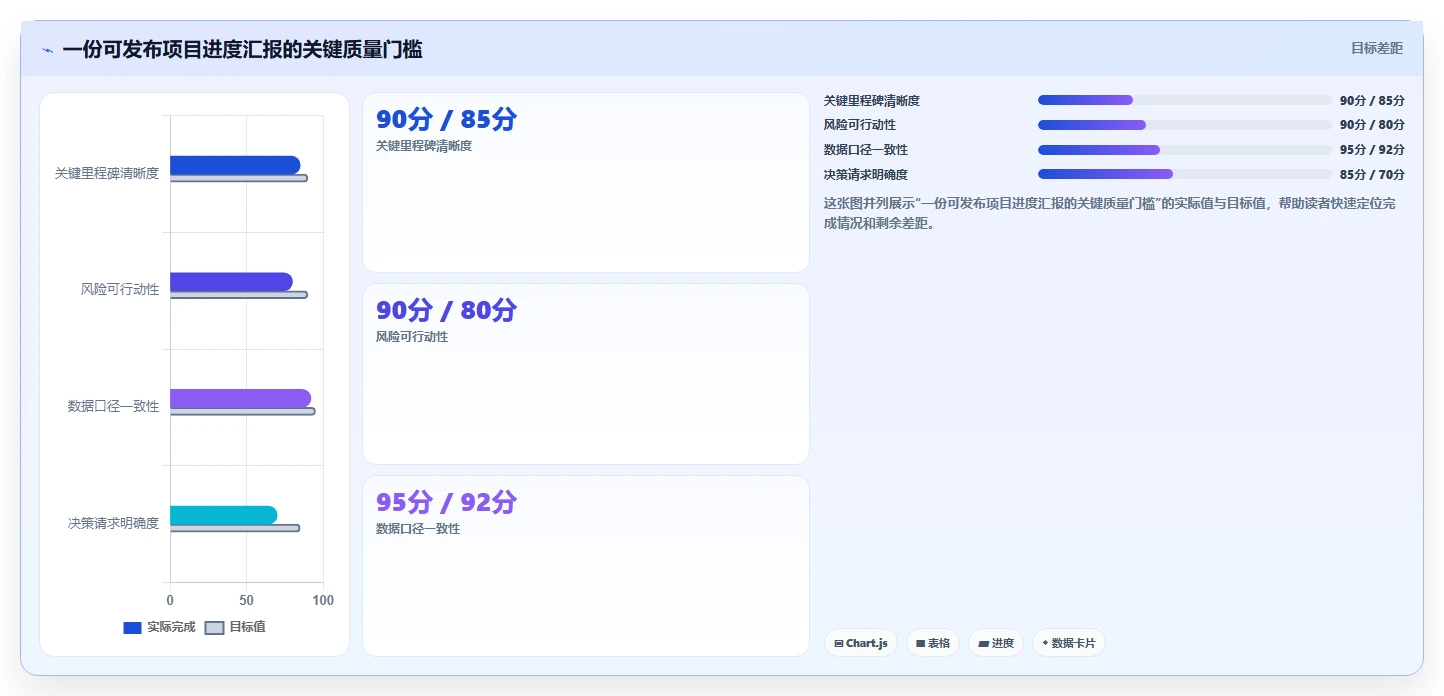Select the Chart.js tag

(861, 643)
